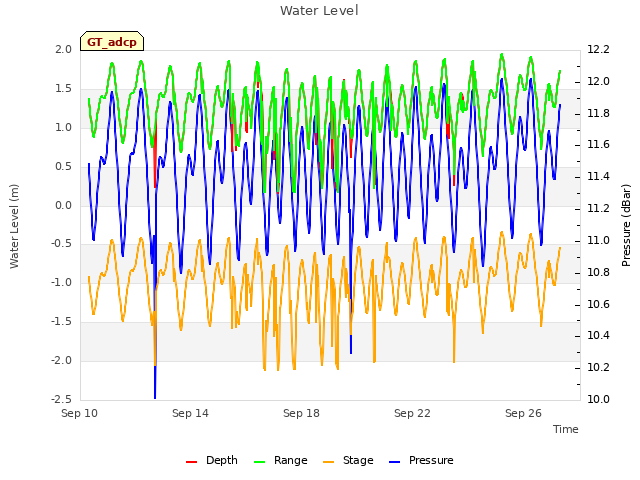Viewport: 640px width, 480px height.
Task: Click the Sep 22 tick label
Action: click(412, 413)
